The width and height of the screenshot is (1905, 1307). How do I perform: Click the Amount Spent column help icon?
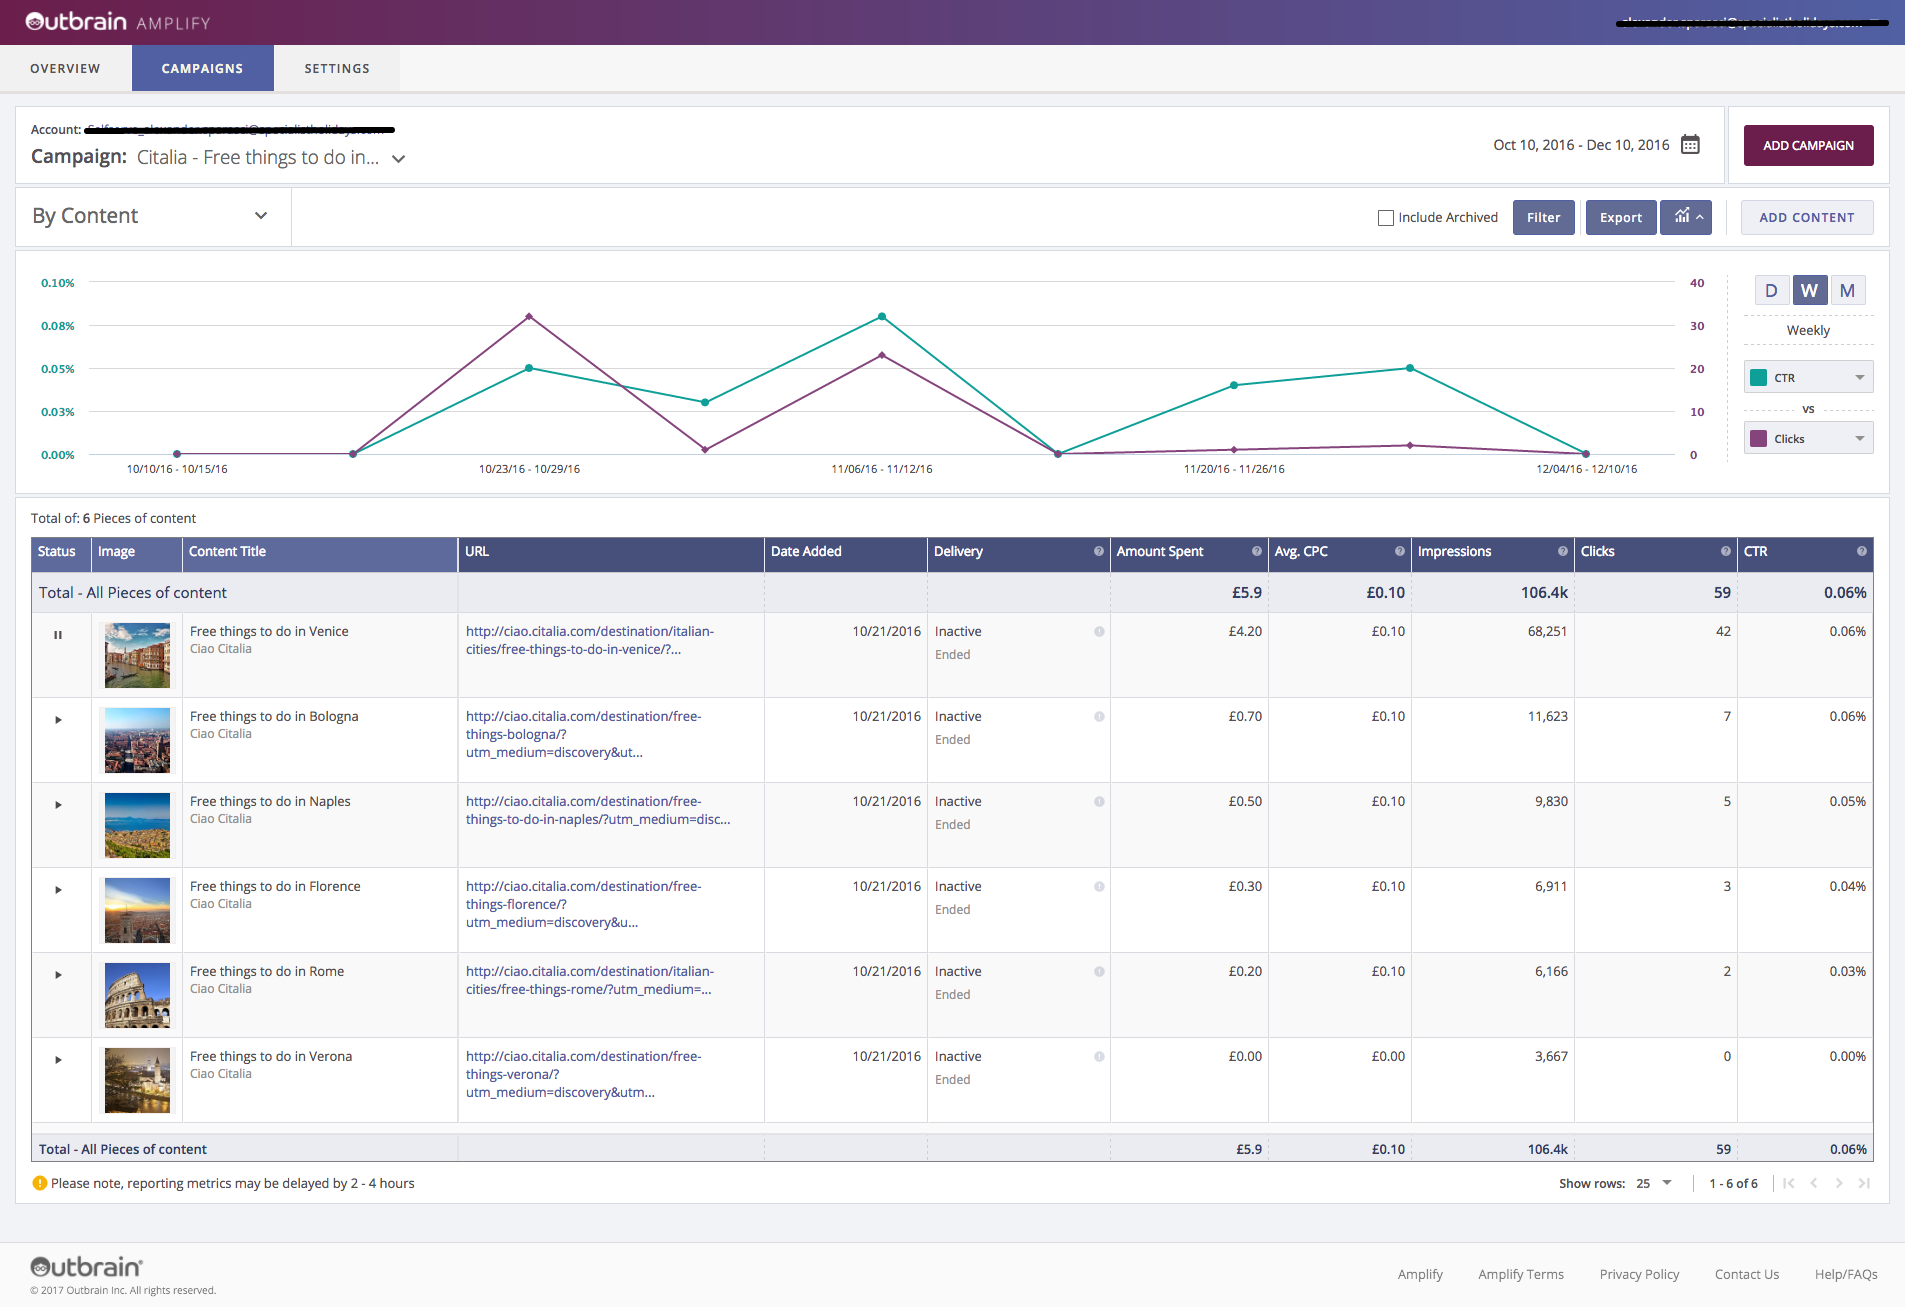1257,551
